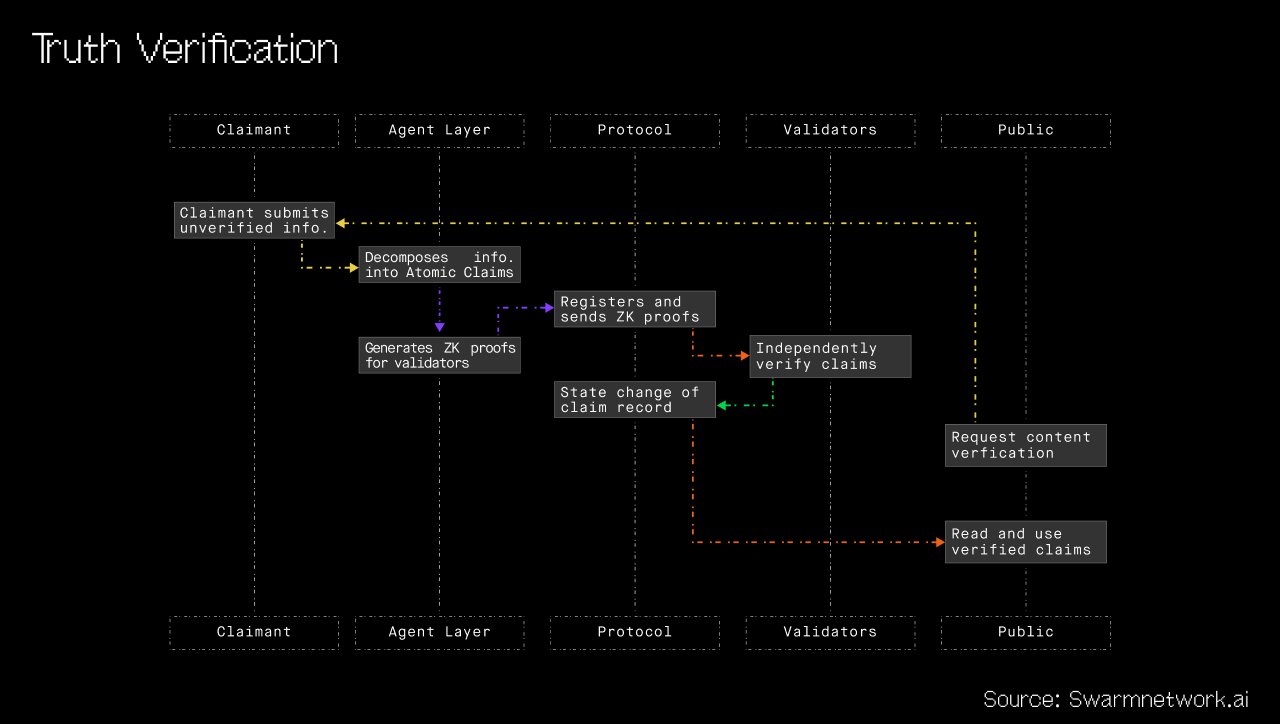Select the 'Read and use verified claims' box

(x=1025, y=542)
